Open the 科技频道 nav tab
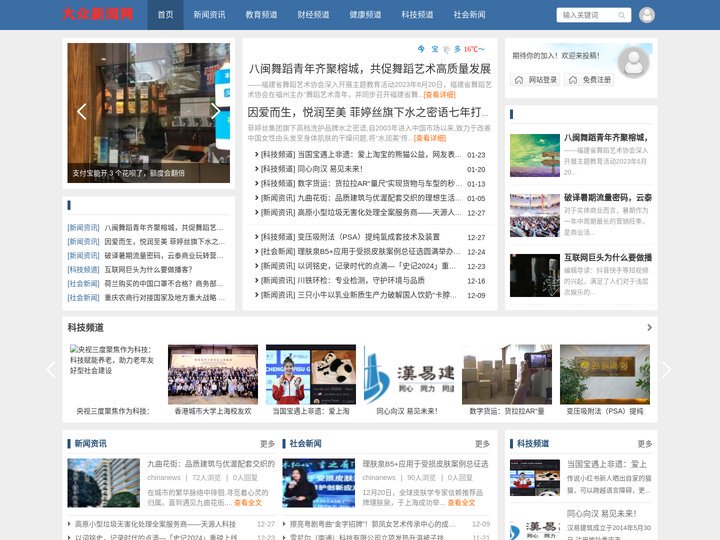This screenshot has height=540, width=720. click(x=417, y=15)
